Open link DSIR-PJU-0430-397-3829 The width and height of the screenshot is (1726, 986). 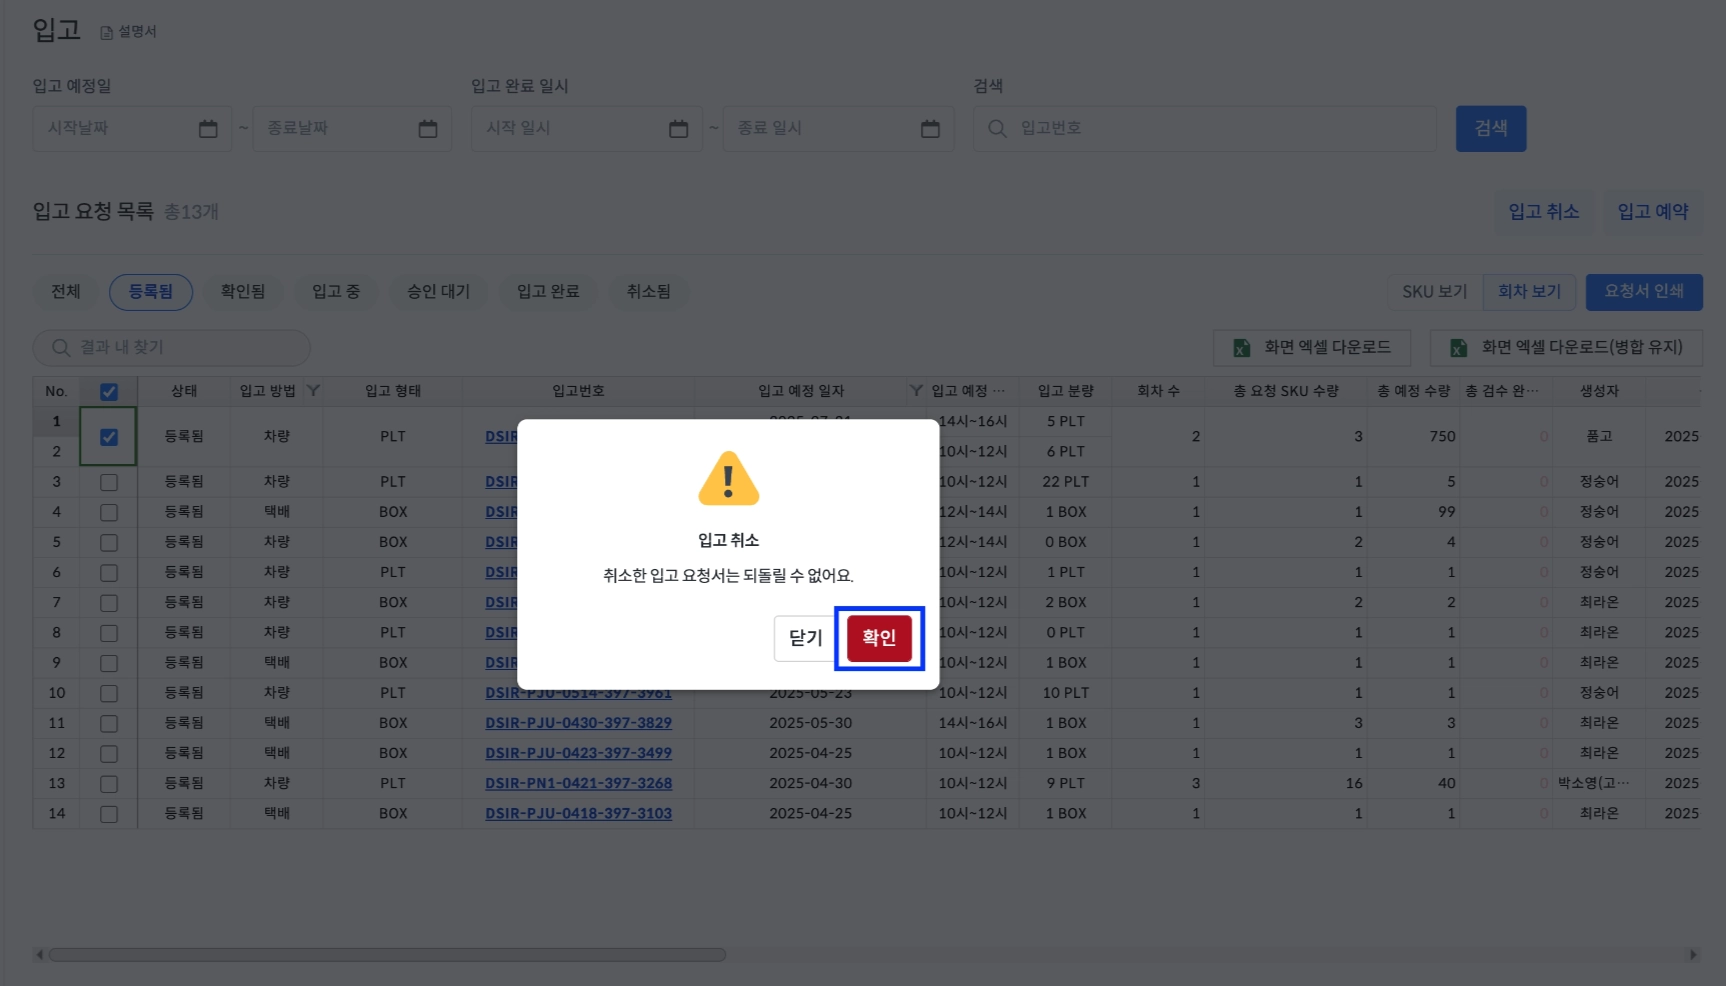click(x=578, y=723)
